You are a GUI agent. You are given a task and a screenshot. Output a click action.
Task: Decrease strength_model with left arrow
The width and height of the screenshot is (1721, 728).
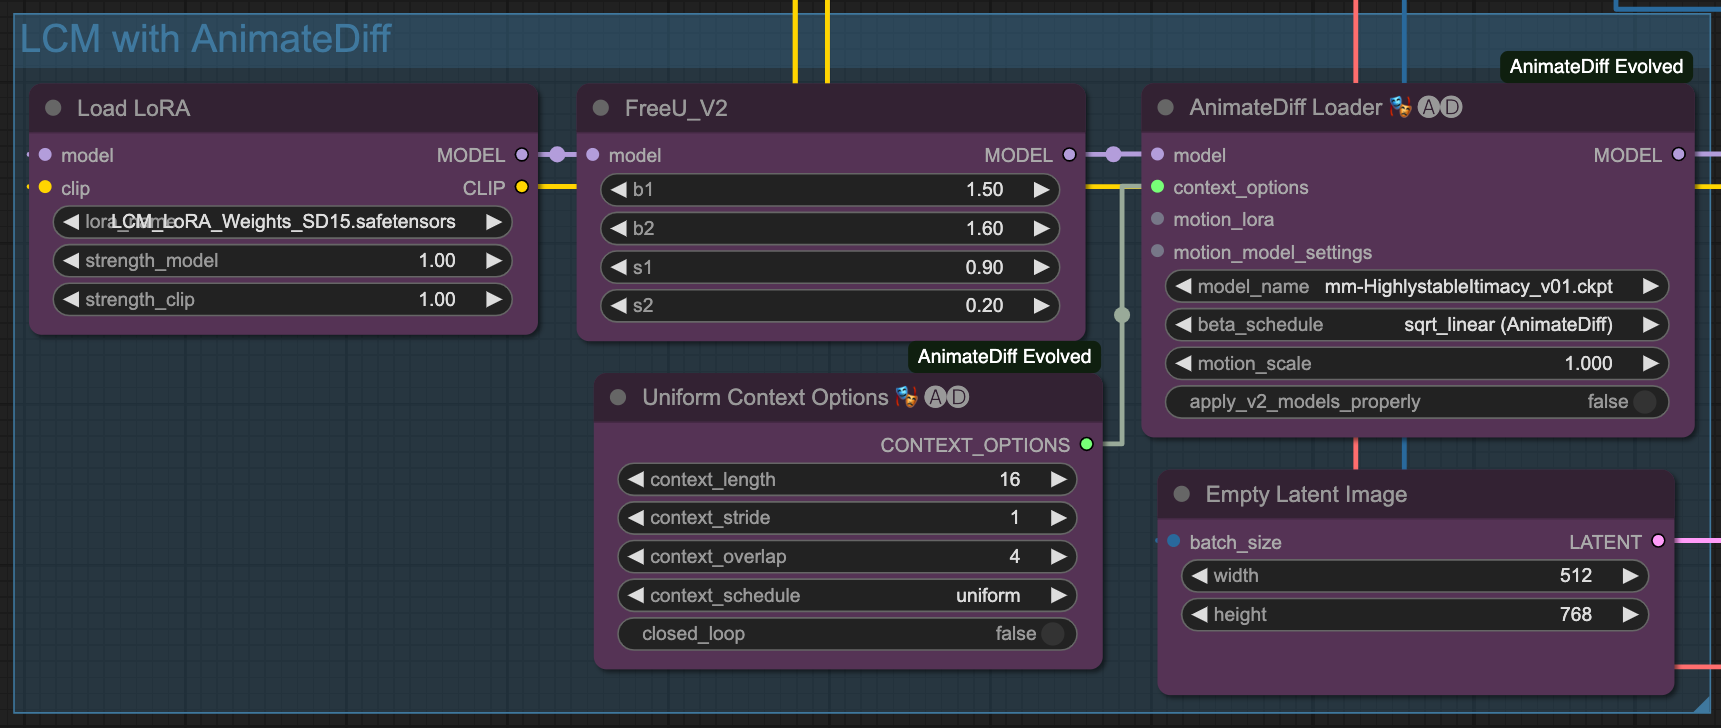point(71,261)
